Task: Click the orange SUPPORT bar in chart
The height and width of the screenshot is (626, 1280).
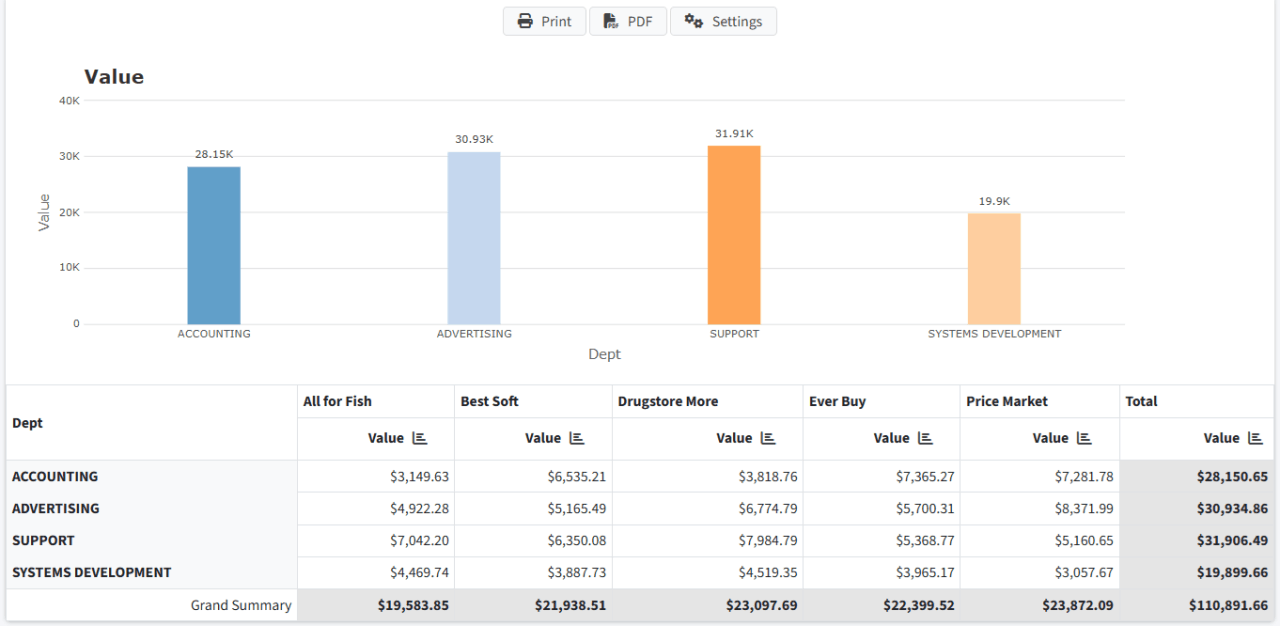Action: [x=734, y=235]
